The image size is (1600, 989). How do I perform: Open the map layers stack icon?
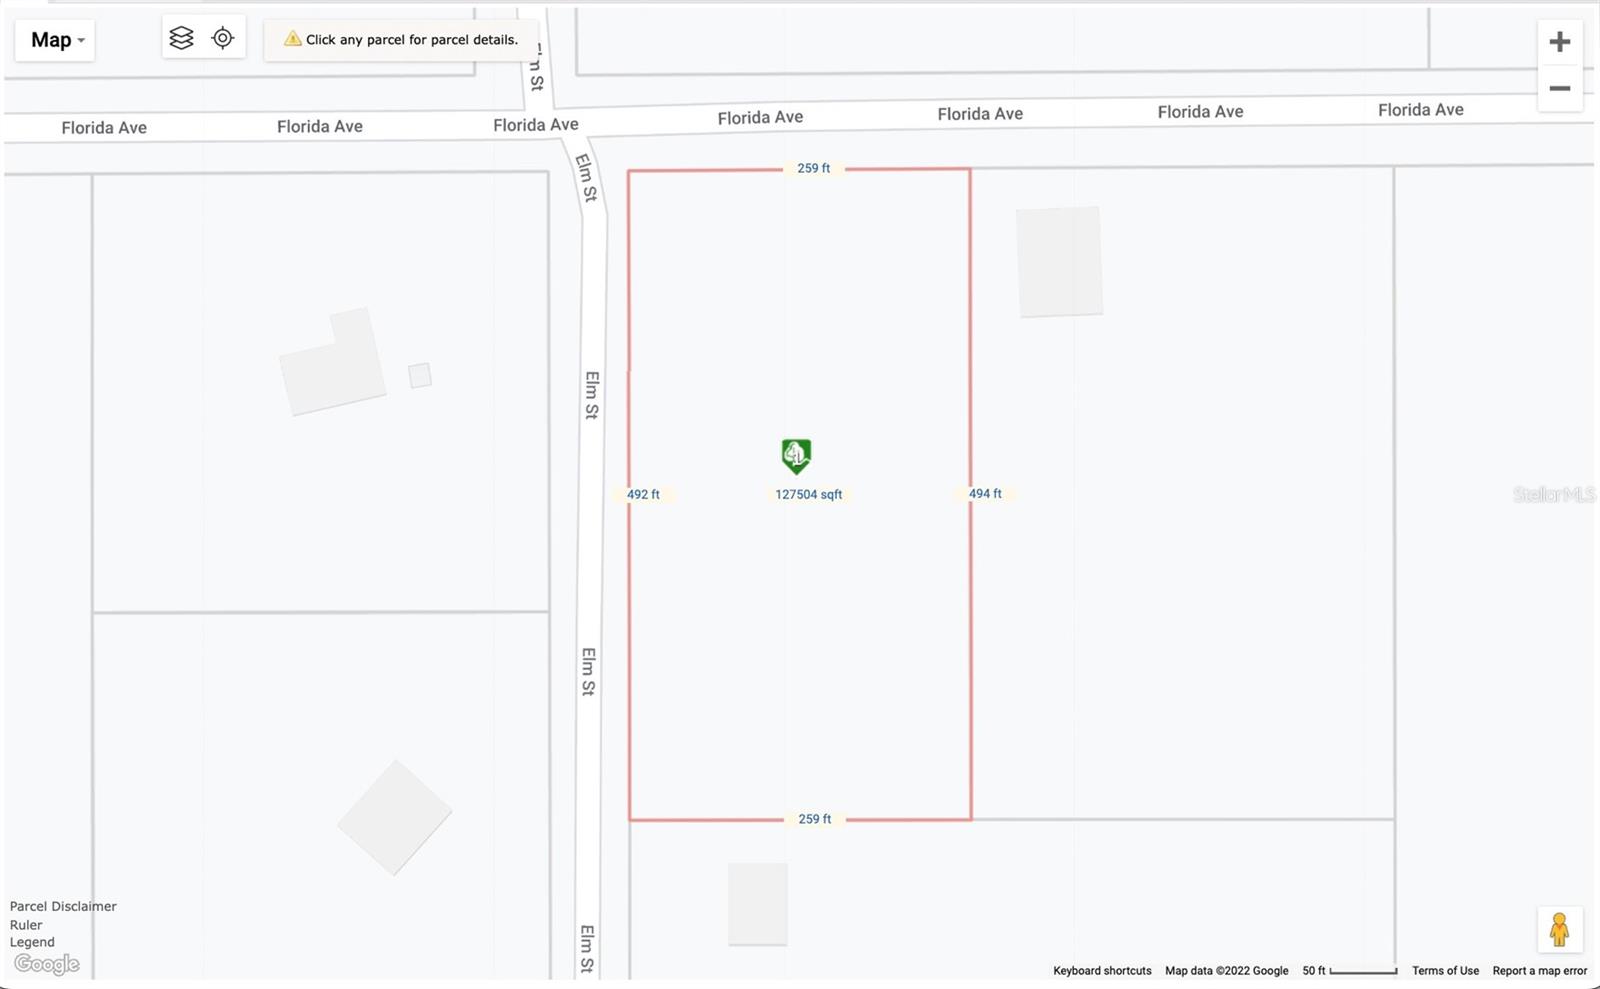(x=181, y=38)
